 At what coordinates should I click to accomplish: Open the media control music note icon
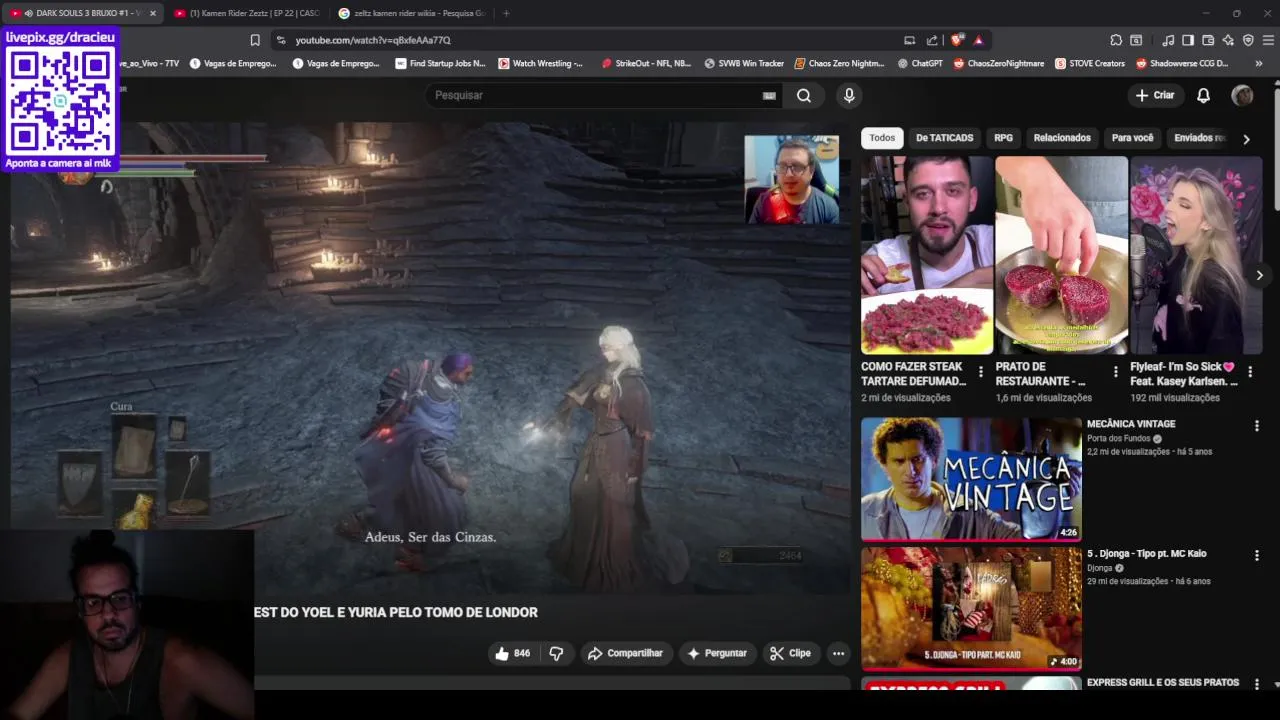[1168, 40]
